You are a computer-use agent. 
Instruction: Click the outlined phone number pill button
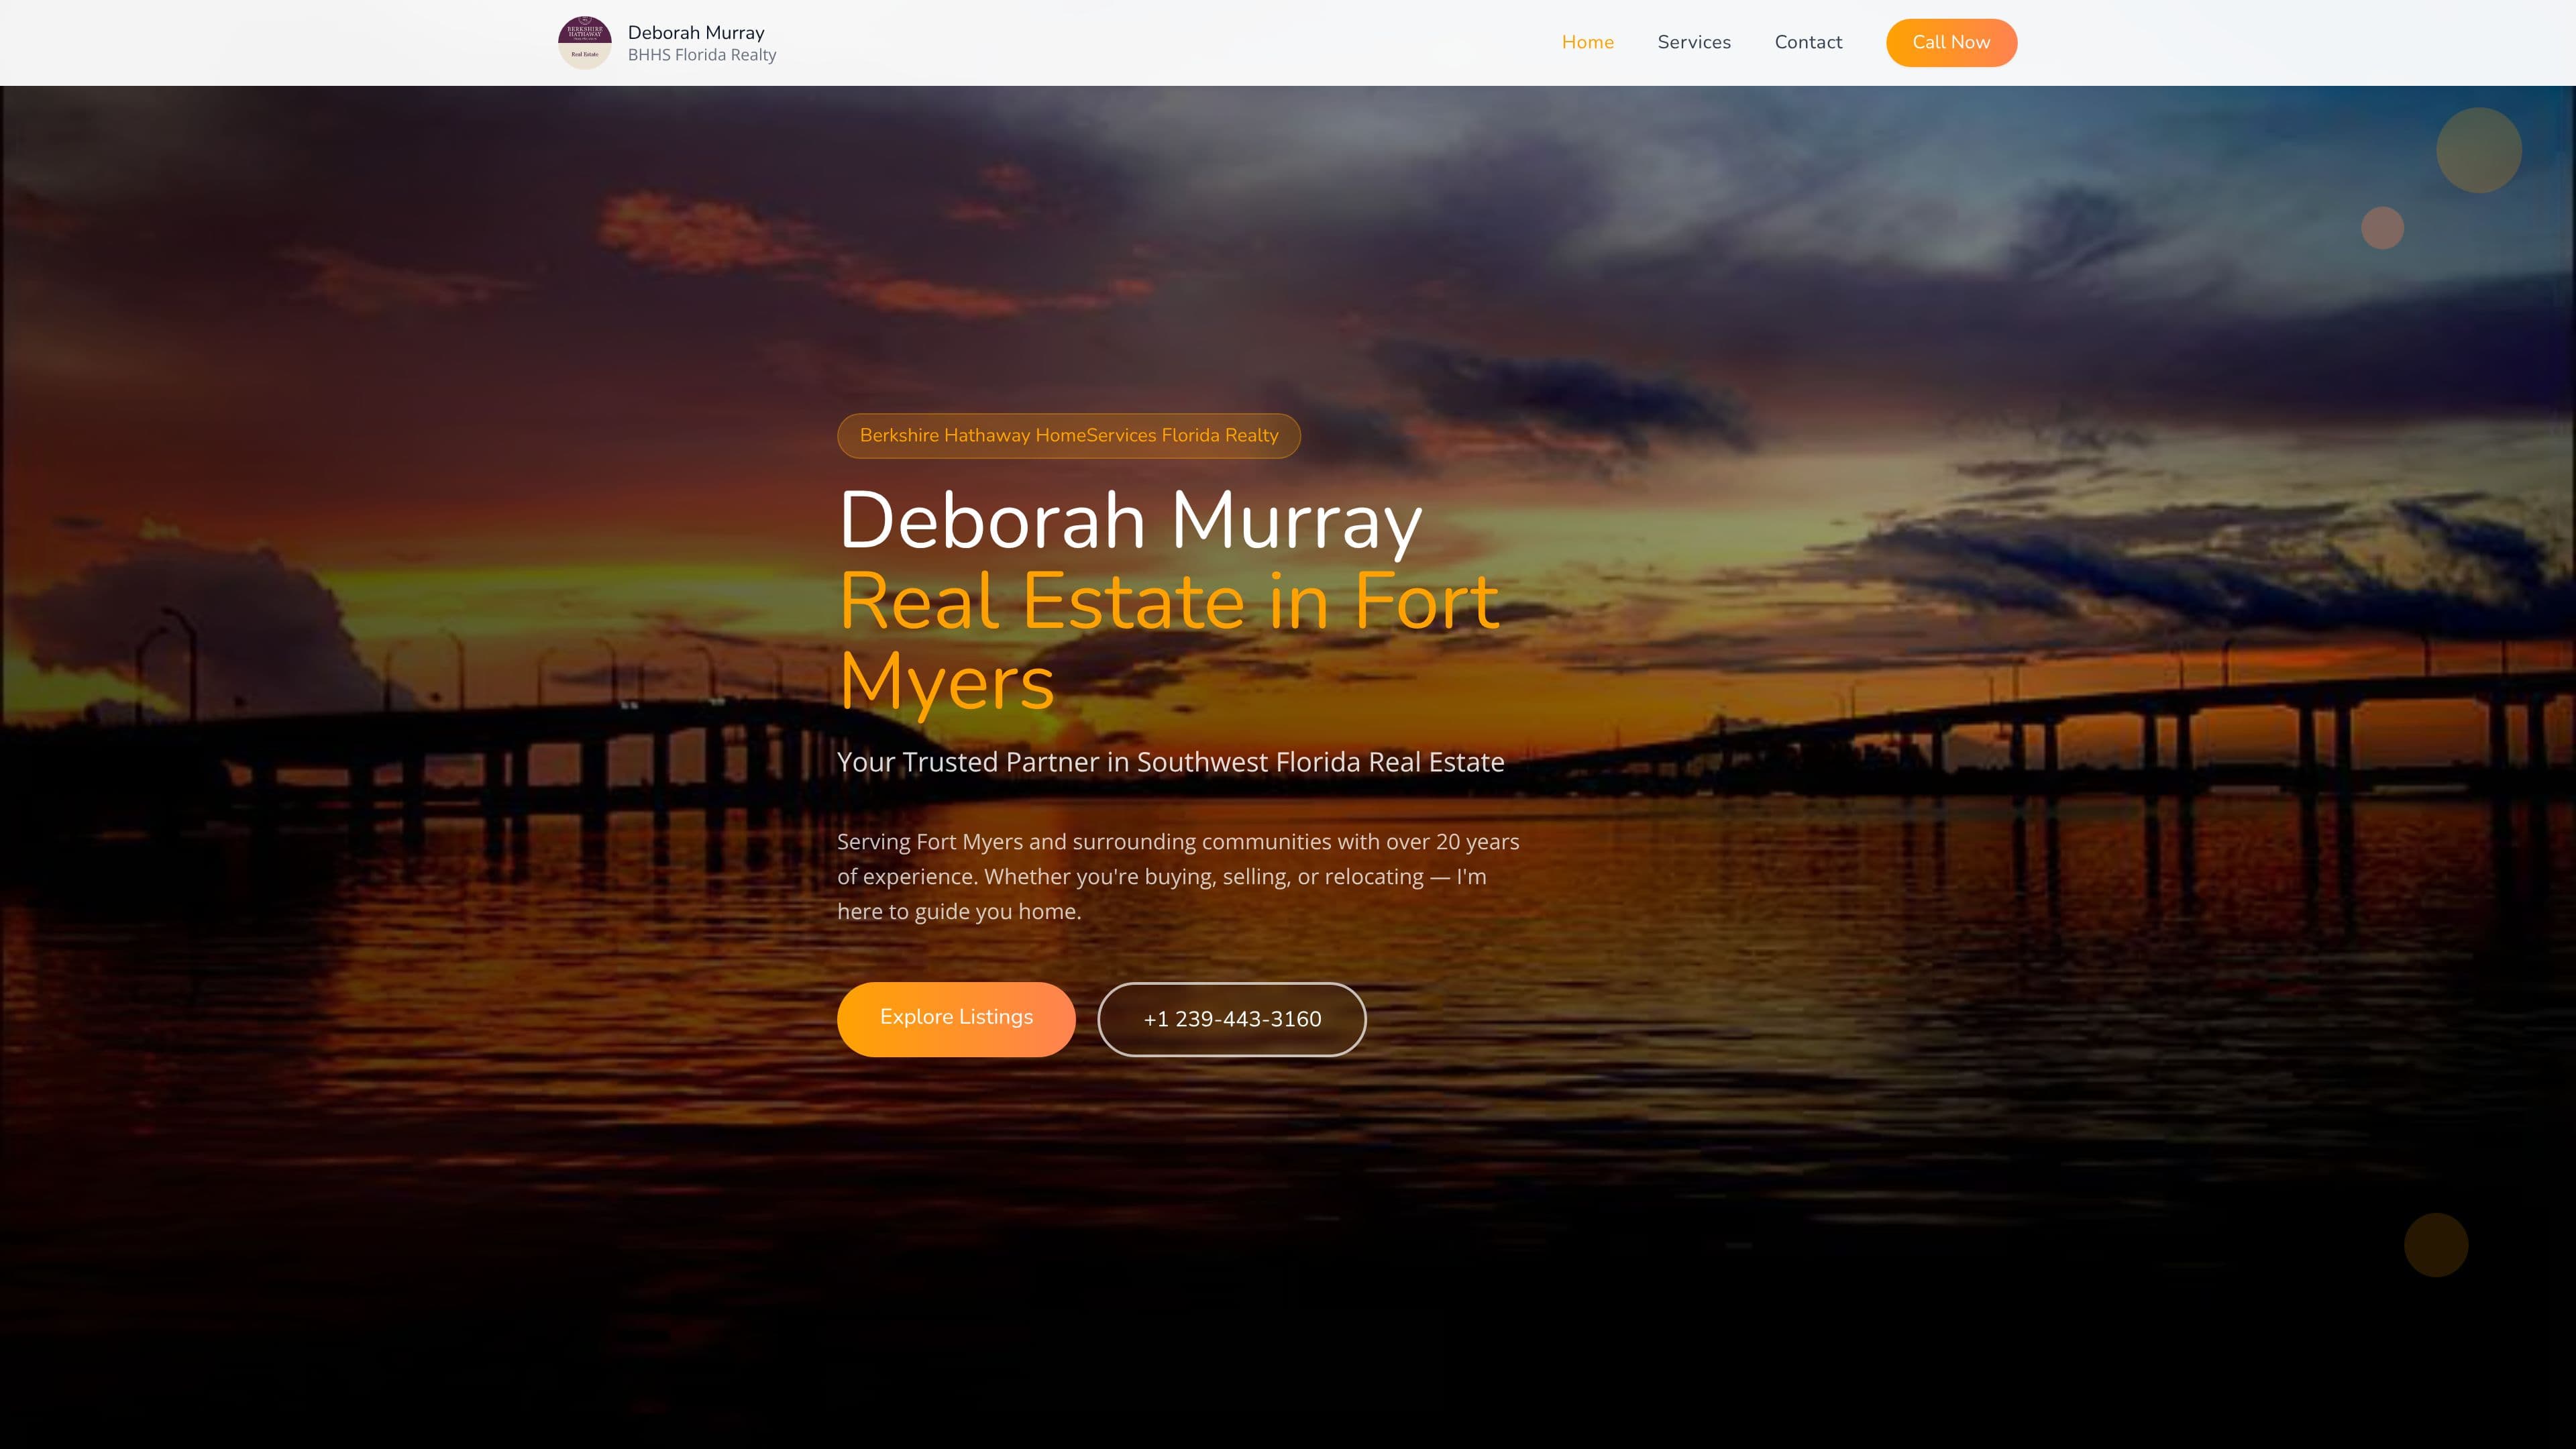click(1231, 1019)
